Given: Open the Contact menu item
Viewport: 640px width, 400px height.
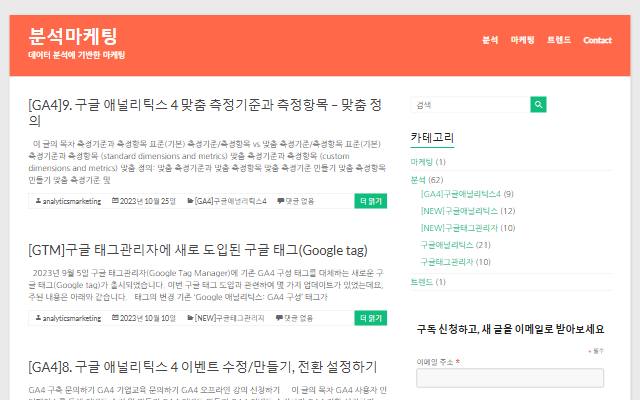Looking at the screenshot, I should point(597,40).
